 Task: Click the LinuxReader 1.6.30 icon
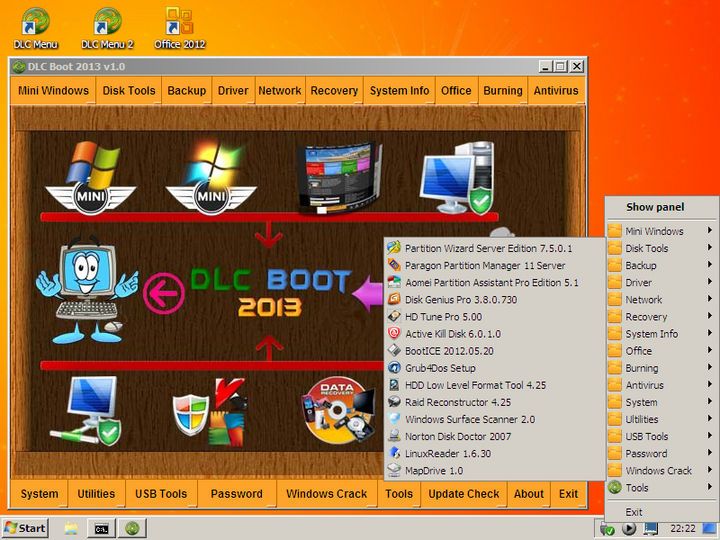click(394, 453)
